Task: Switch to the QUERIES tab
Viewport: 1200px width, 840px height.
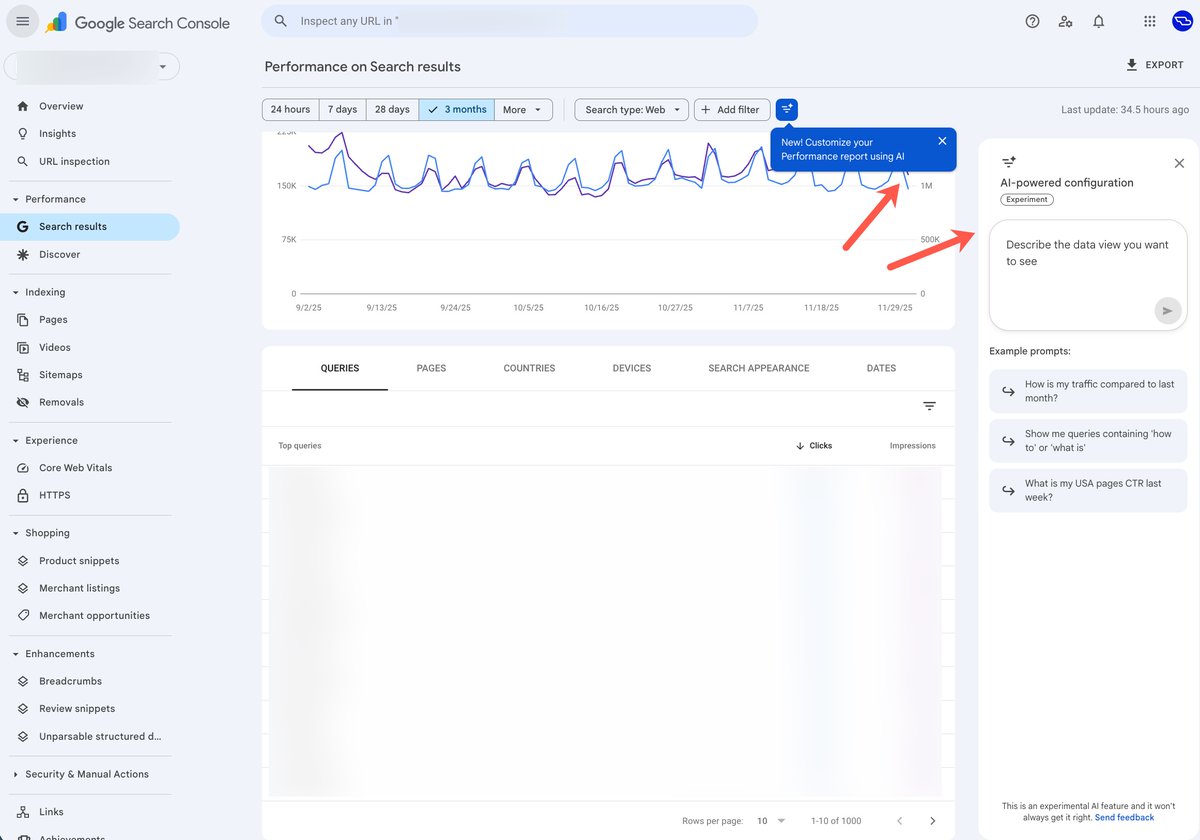Action: [340, 368]
